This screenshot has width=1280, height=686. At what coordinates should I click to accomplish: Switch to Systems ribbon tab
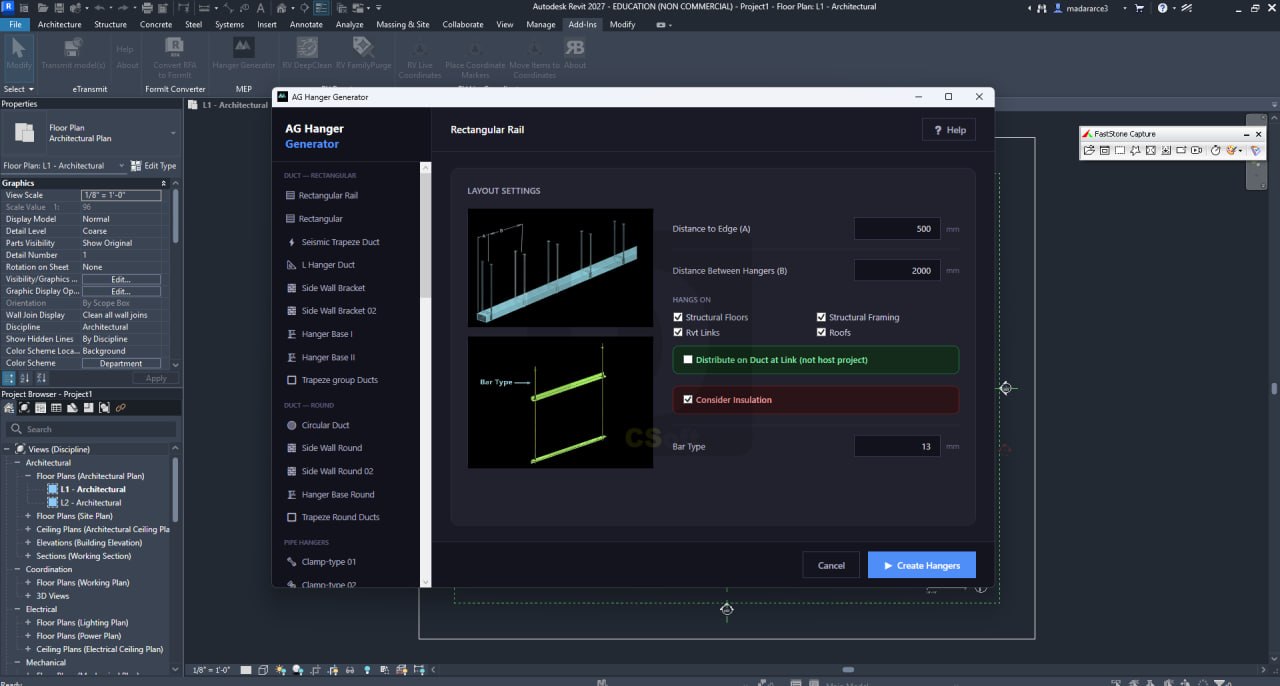(229, 24)
